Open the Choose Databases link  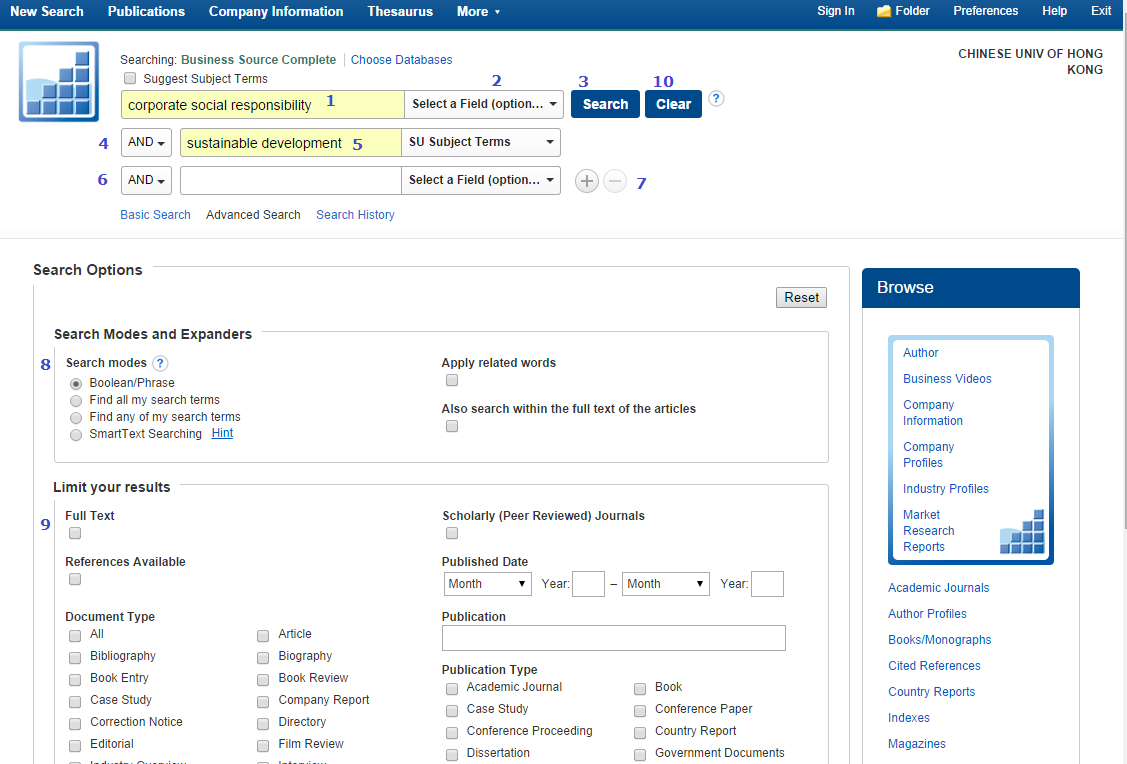pos(401,59)
